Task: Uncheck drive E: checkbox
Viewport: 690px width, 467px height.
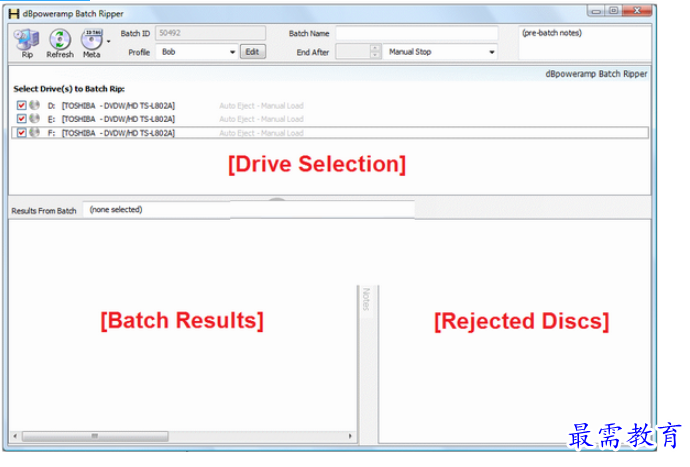Action: (x=21, y=118)
